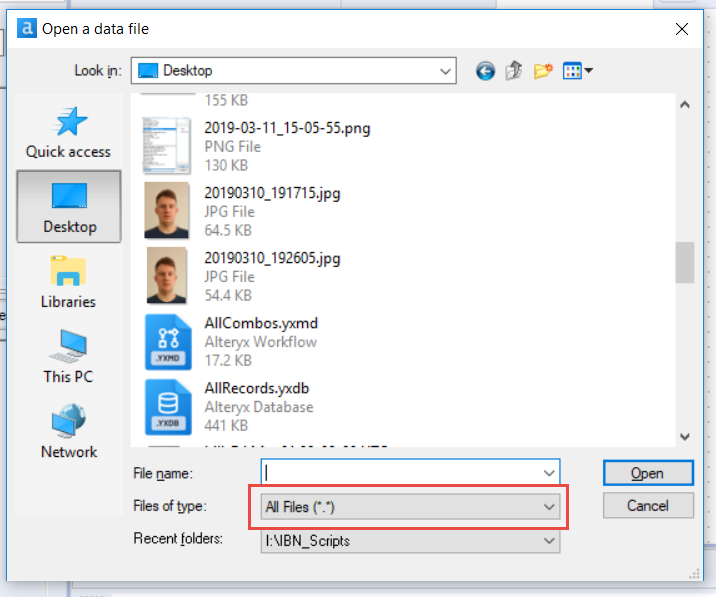Select thumbnail of 20190310_192605.jpg

(166, 275)
